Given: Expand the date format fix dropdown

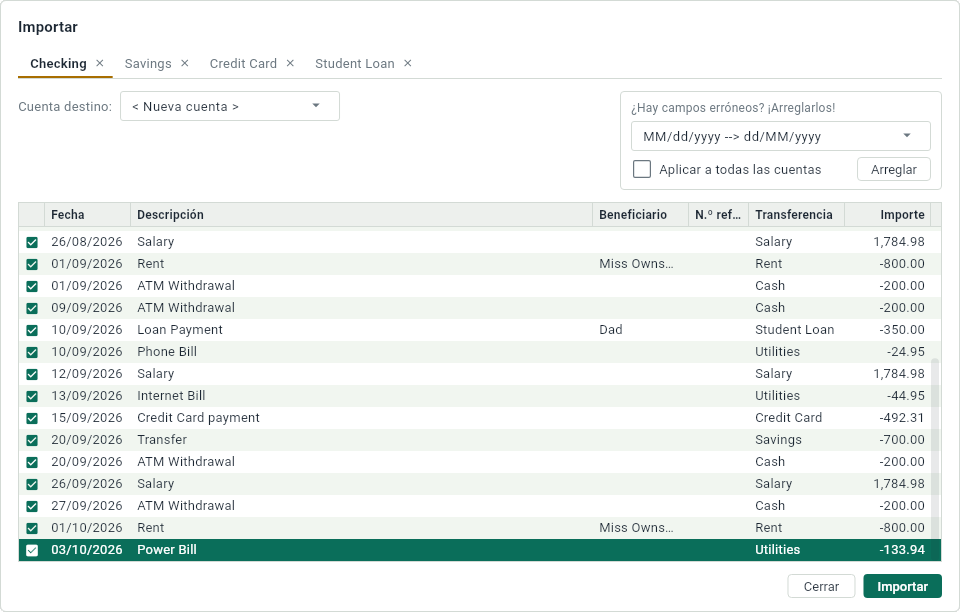Looking at the screenshot, I should [x=781, y=136].
